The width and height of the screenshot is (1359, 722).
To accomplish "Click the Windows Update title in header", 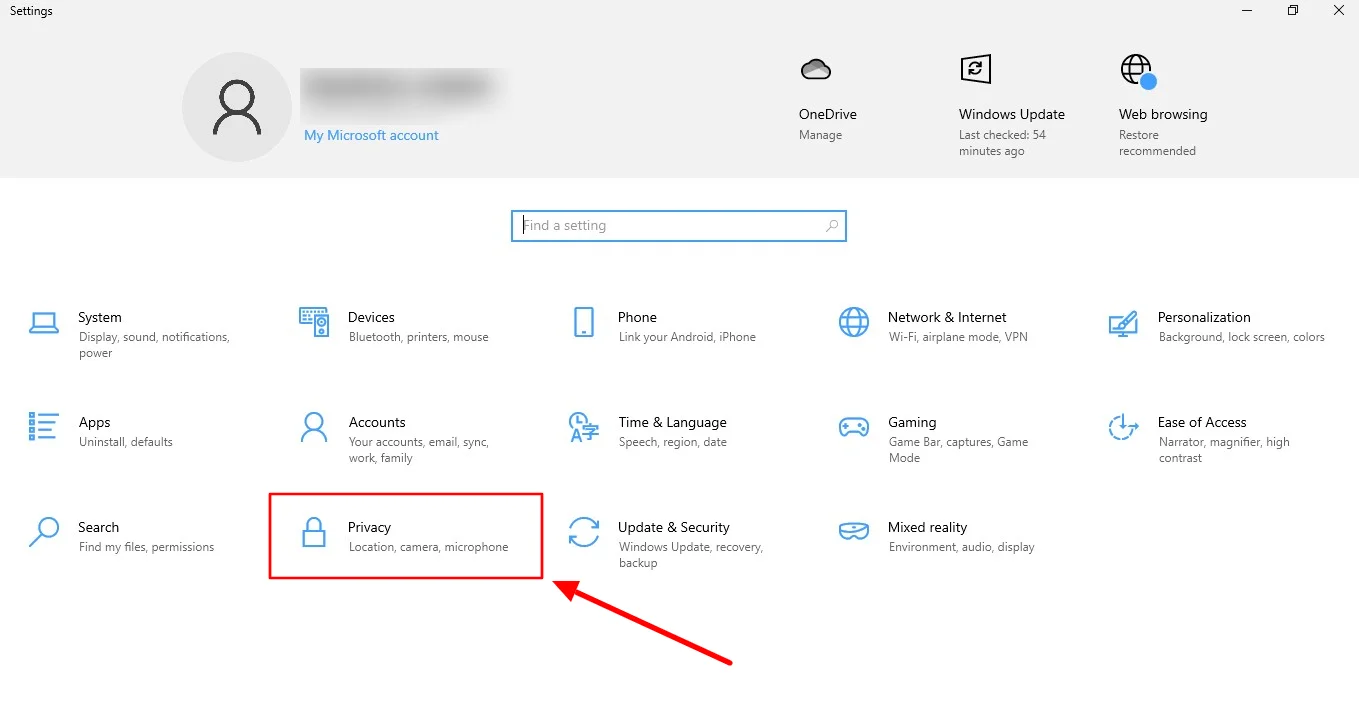I will tap(1012, 114).
